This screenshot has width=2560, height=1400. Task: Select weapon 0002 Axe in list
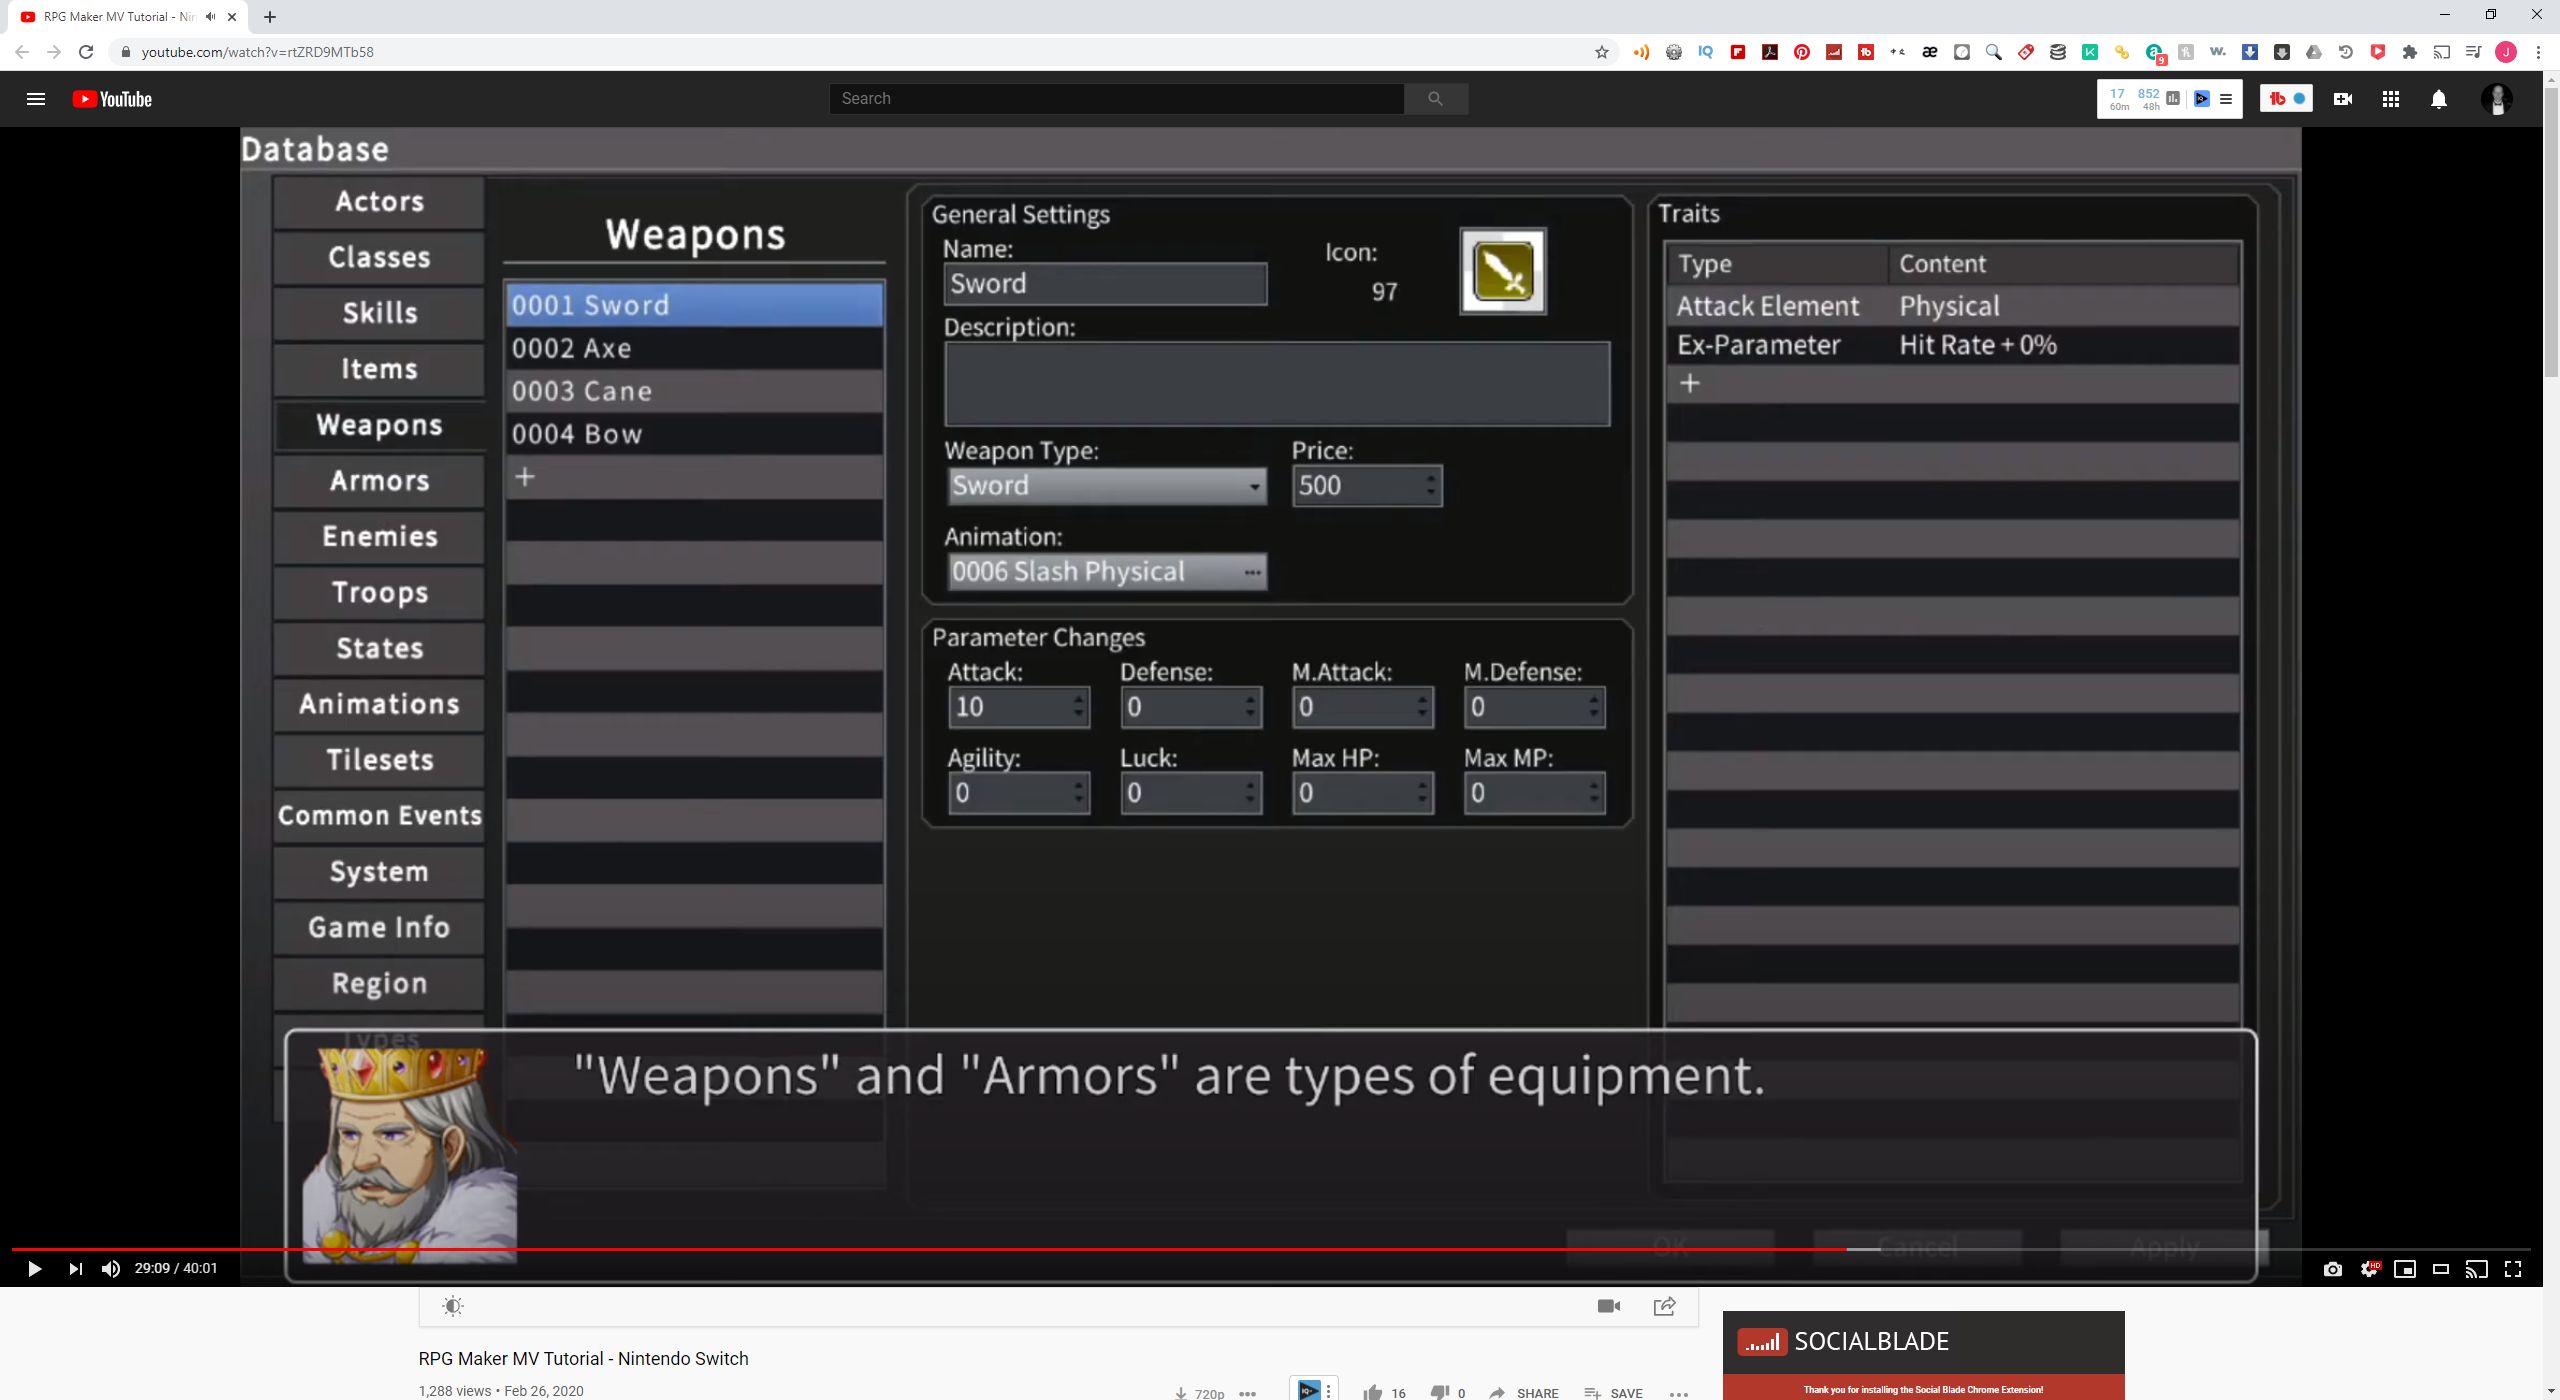694,348
